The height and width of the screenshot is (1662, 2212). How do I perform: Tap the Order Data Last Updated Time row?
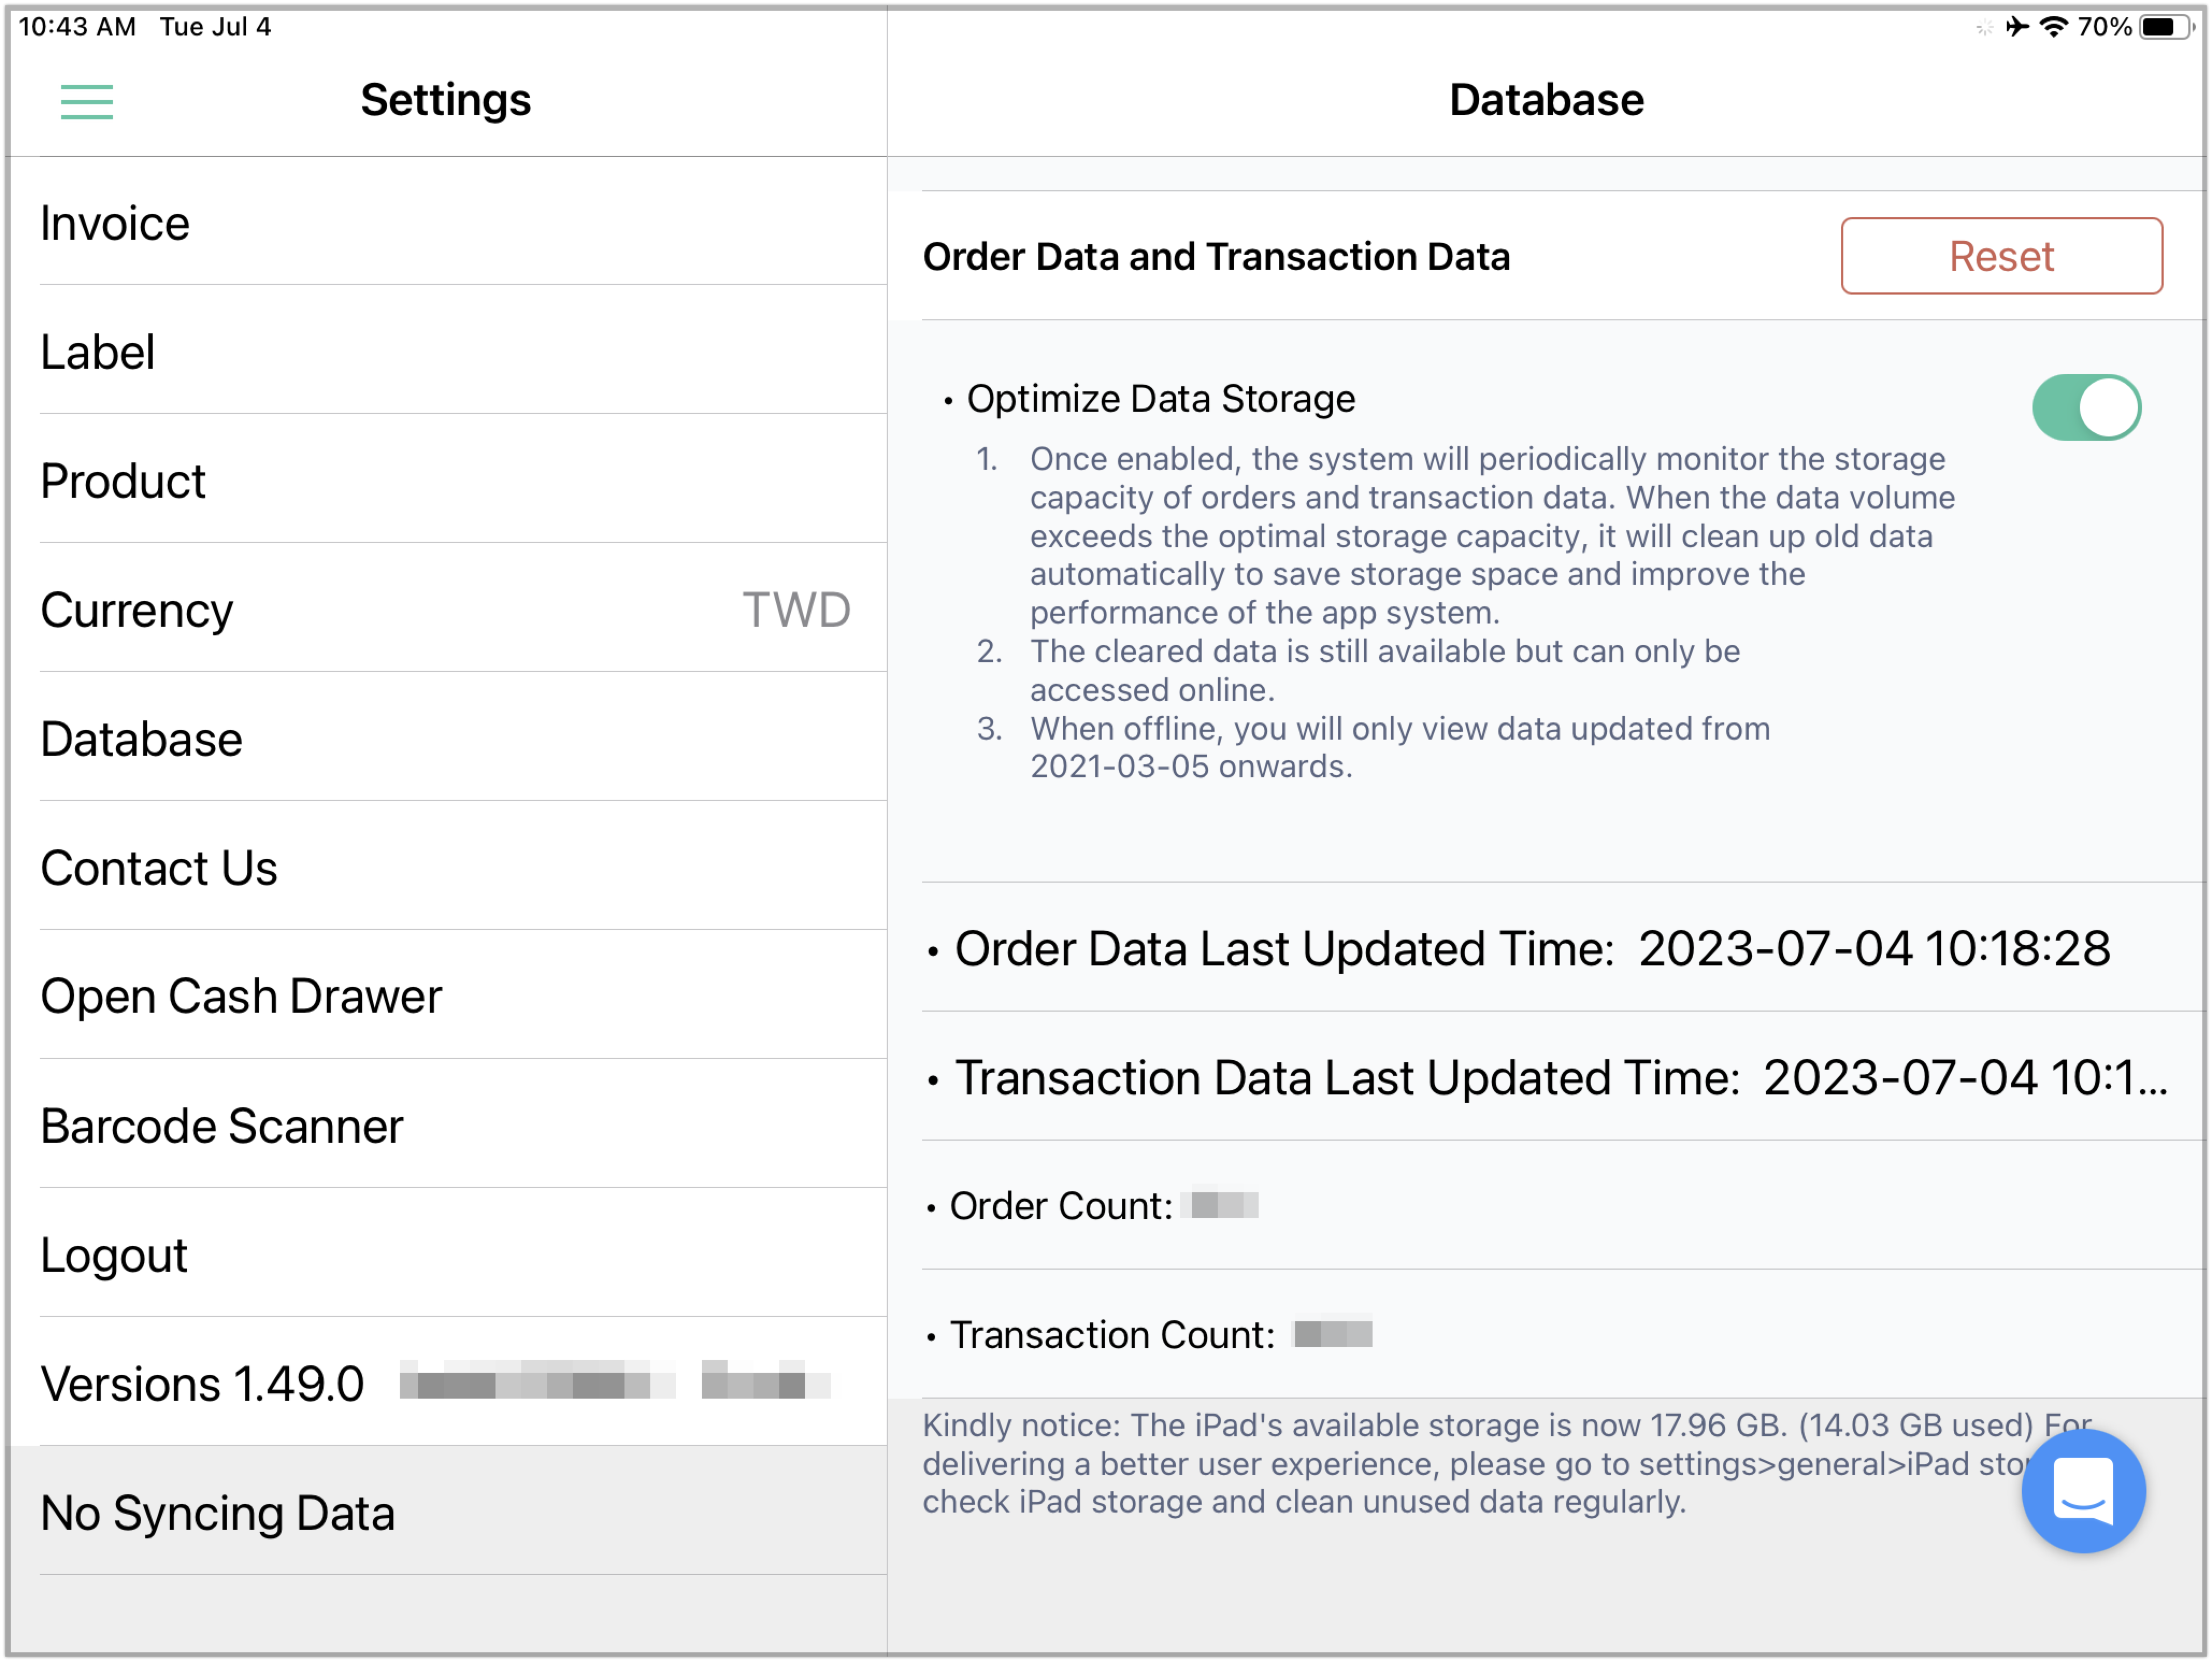(x=1563, y=948)
